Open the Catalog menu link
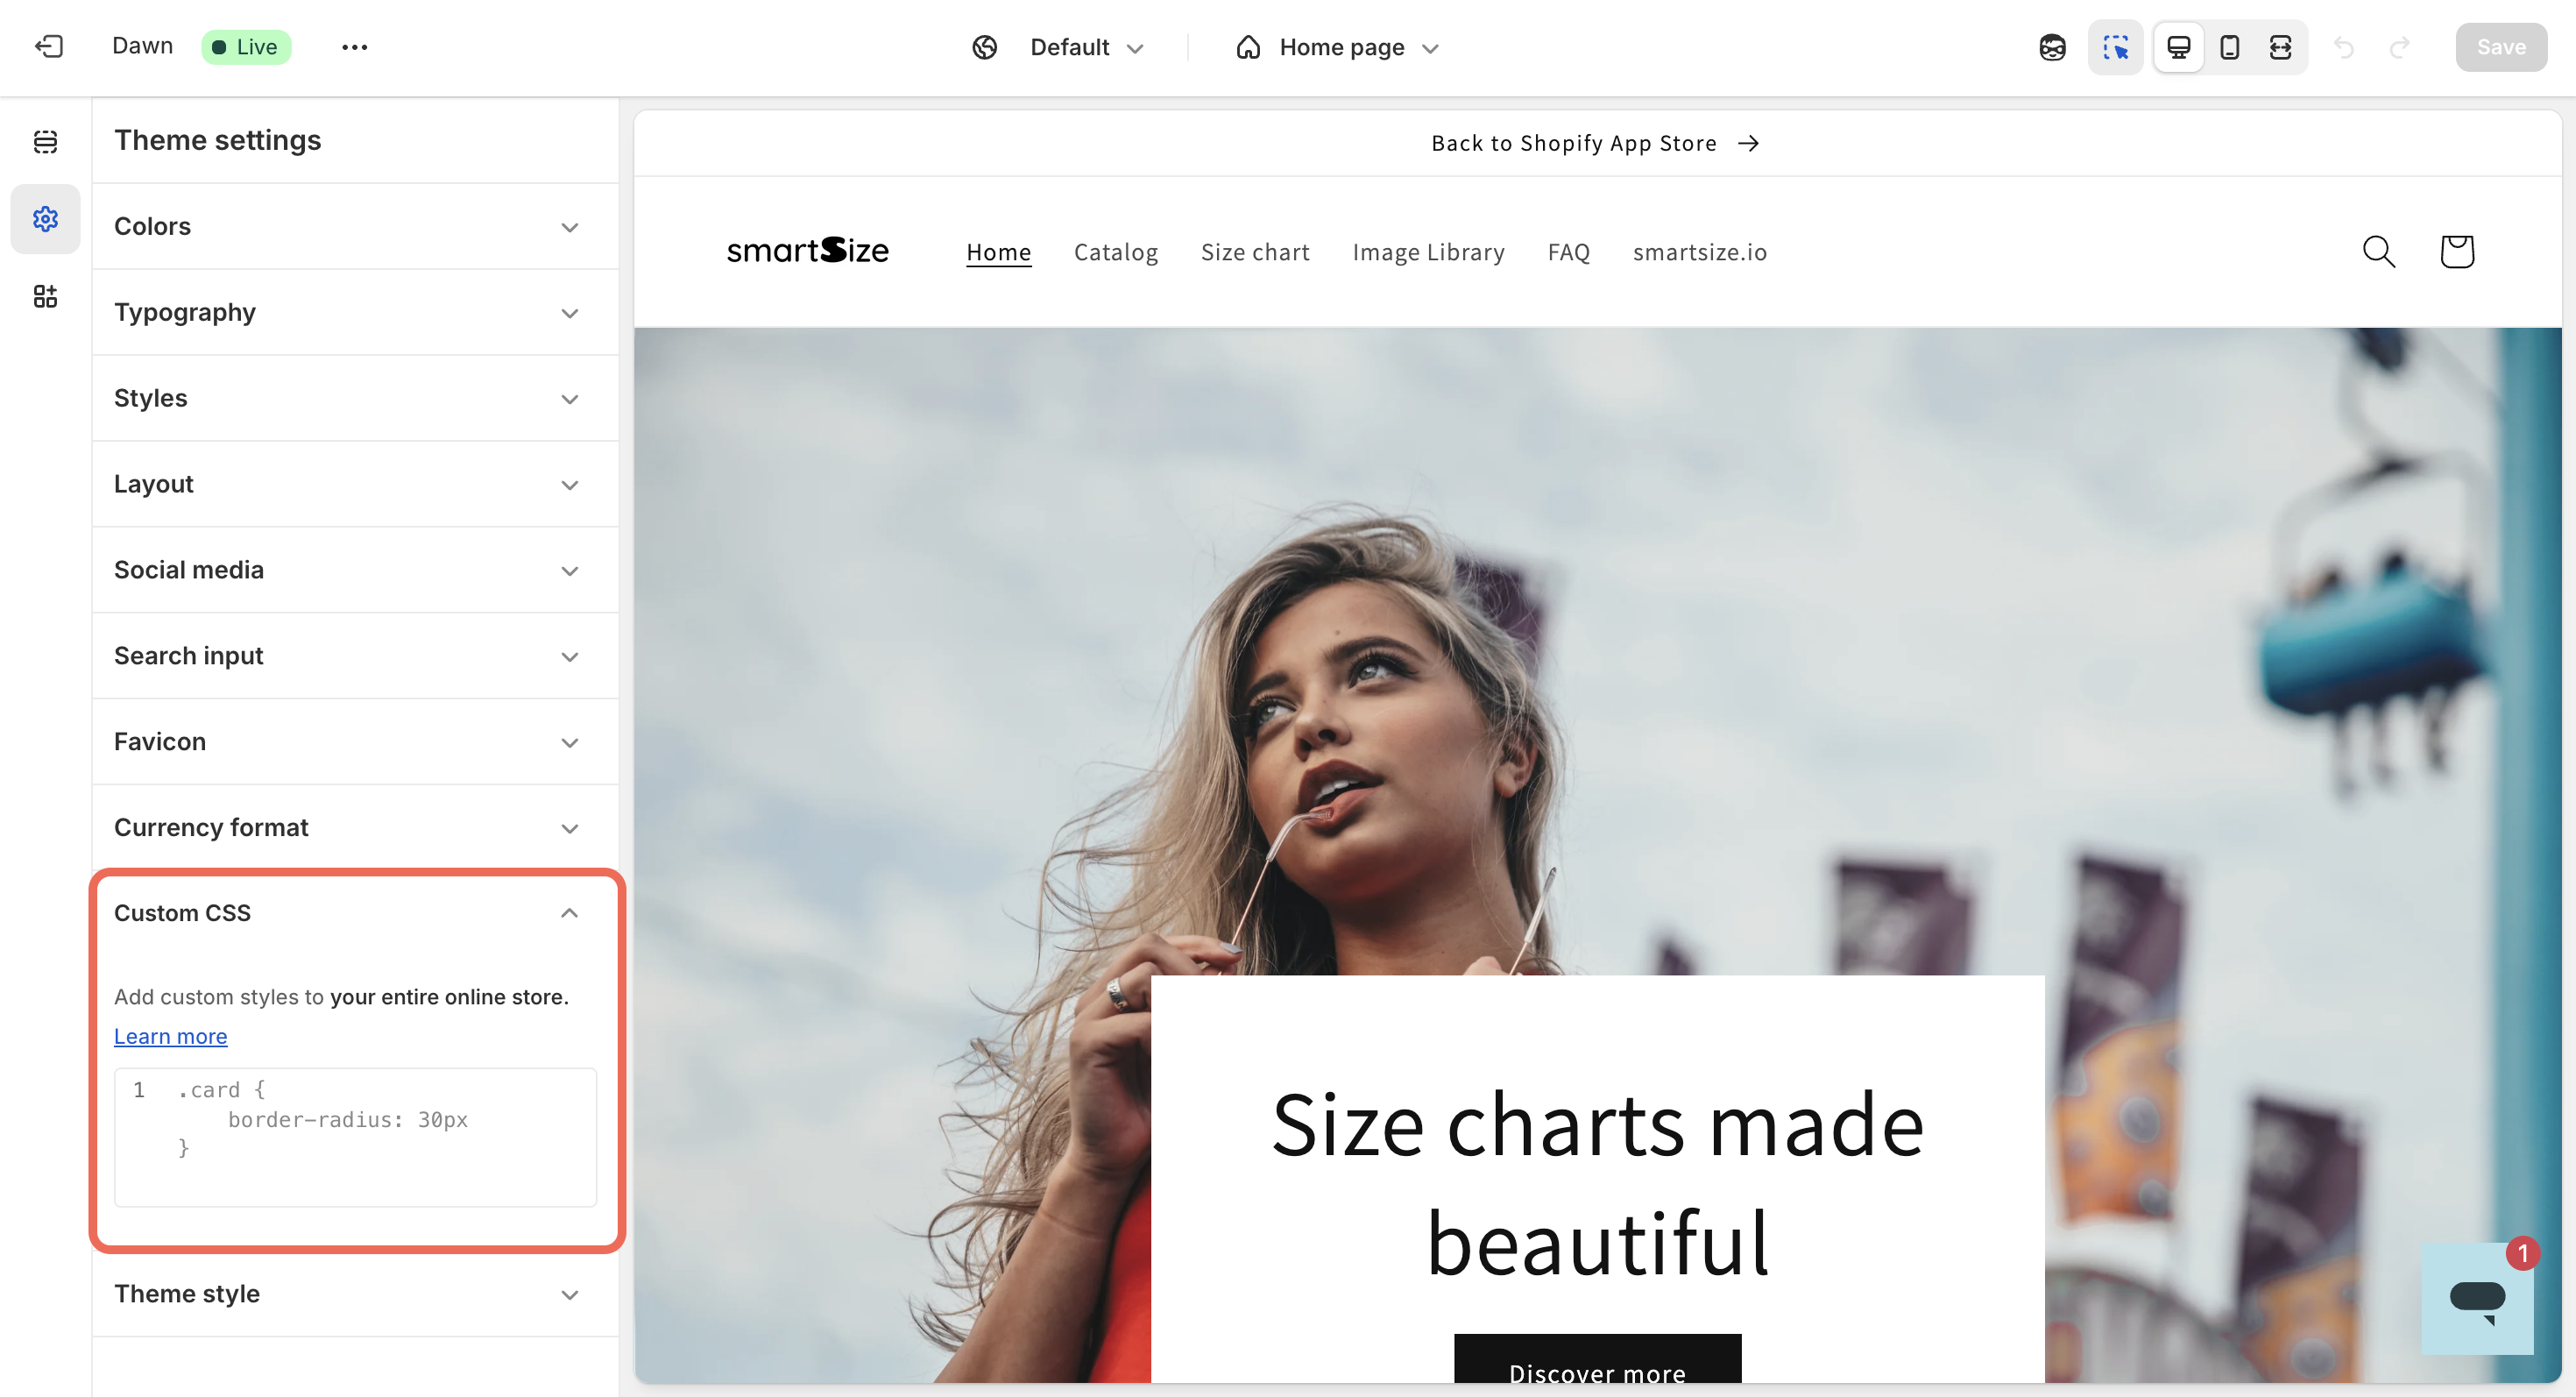This screenshot has width=2576, height=1397. 1115,252
